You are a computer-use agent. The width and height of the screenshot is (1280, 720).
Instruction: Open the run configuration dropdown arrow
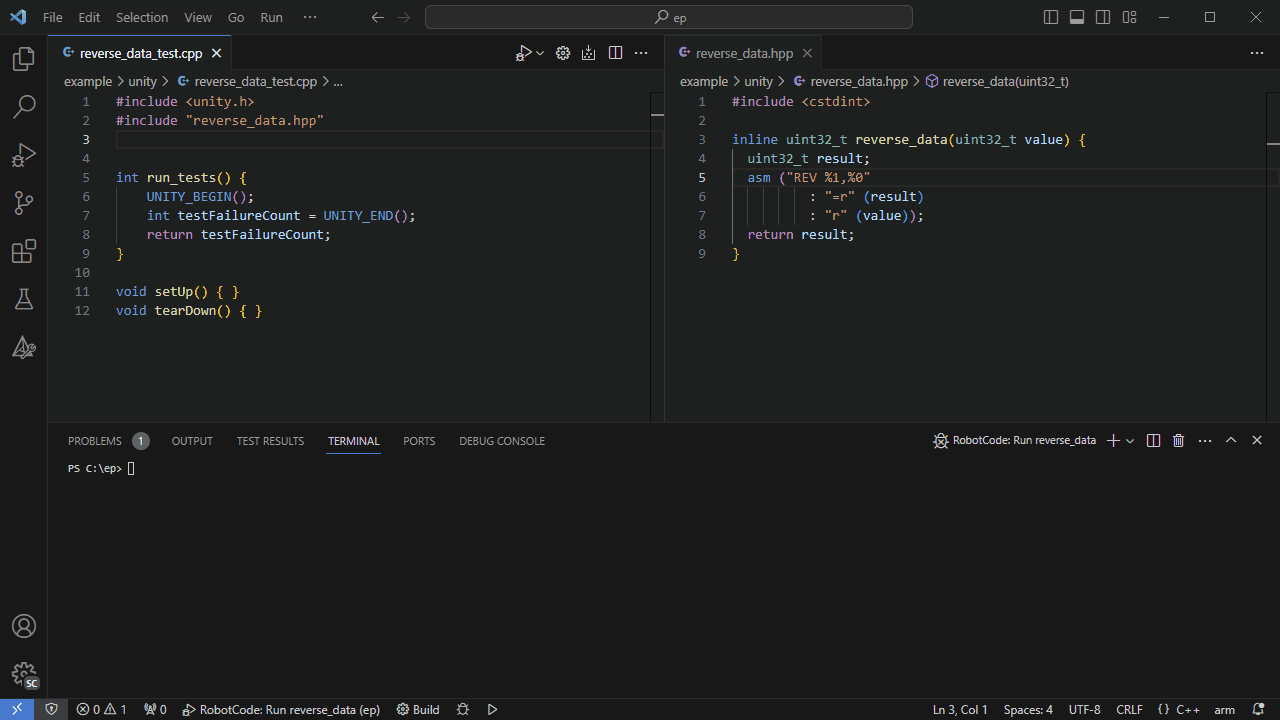click(540, 53)
